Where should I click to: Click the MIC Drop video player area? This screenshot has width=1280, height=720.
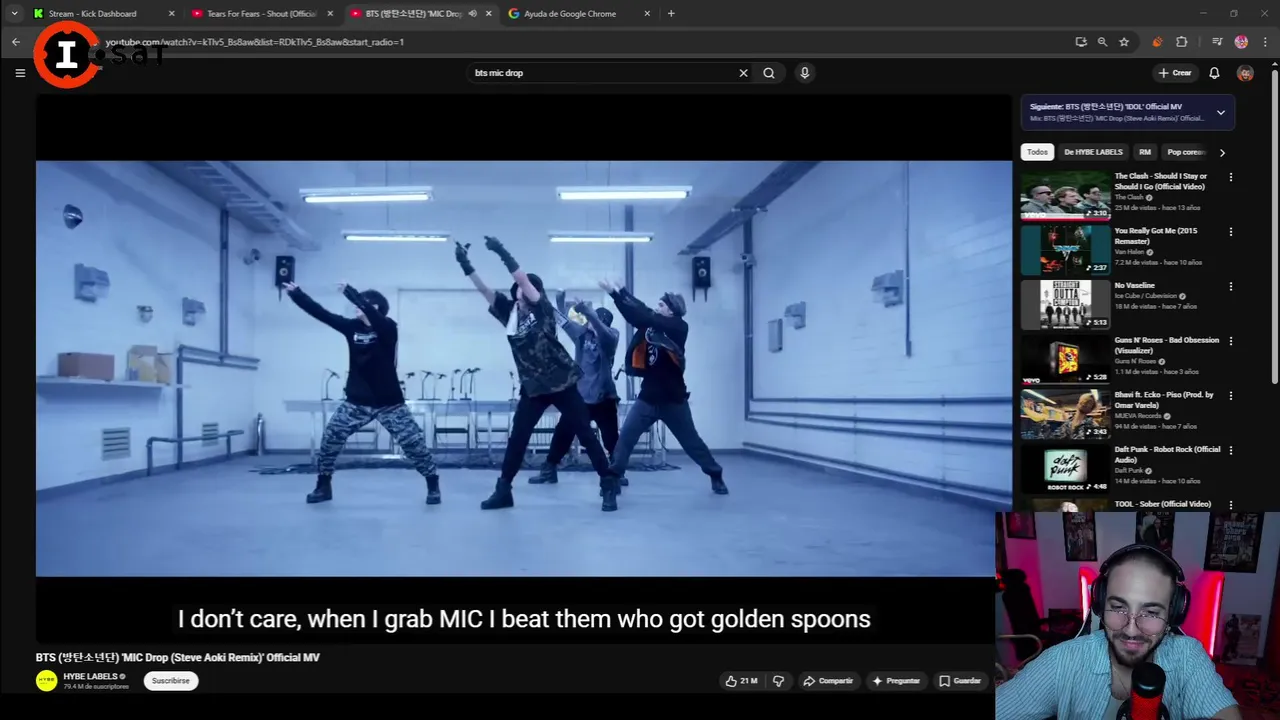[524, 368]
